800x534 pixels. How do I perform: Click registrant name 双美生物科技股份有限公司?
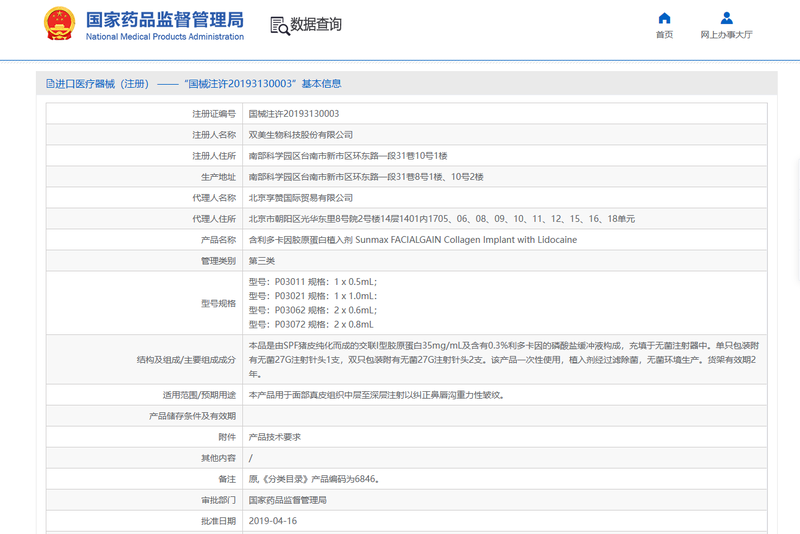[300, 135]
